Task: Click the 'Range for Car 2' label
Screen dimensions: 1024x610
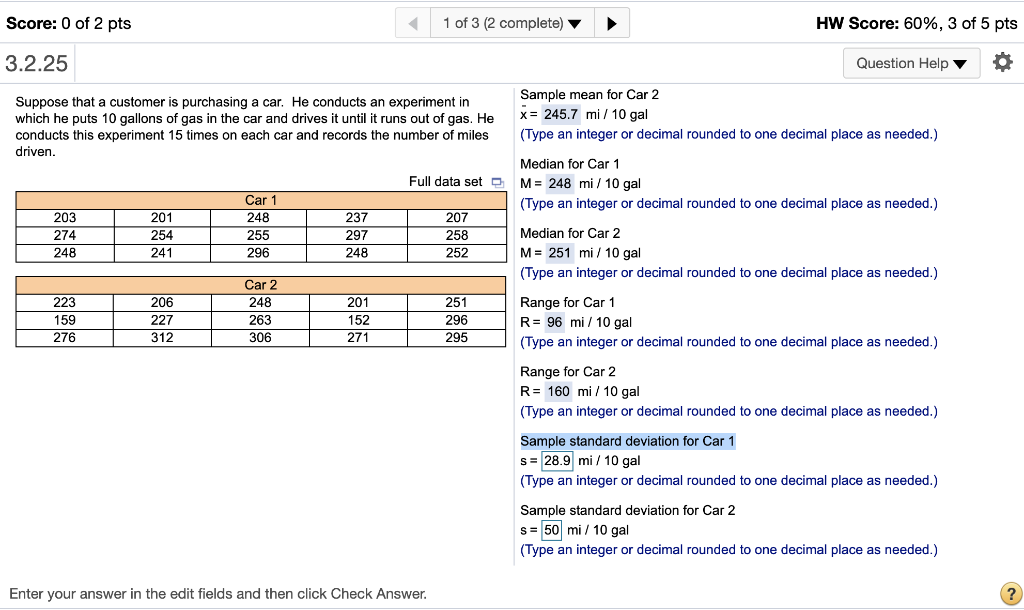Action: (x=568, y=372)
